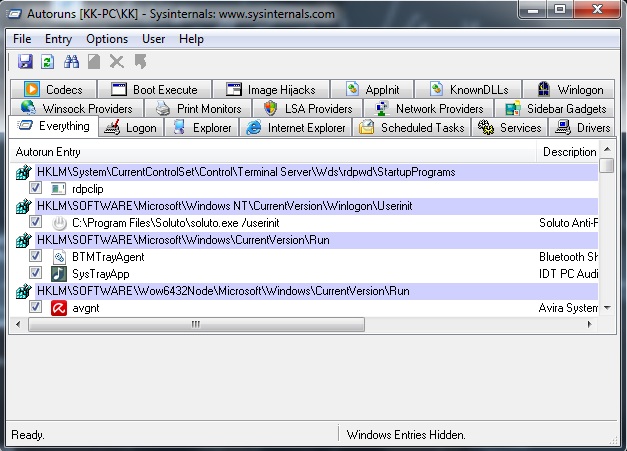Click the Description column header
This screenshot has height=451, width=627.
coord(568,152)
